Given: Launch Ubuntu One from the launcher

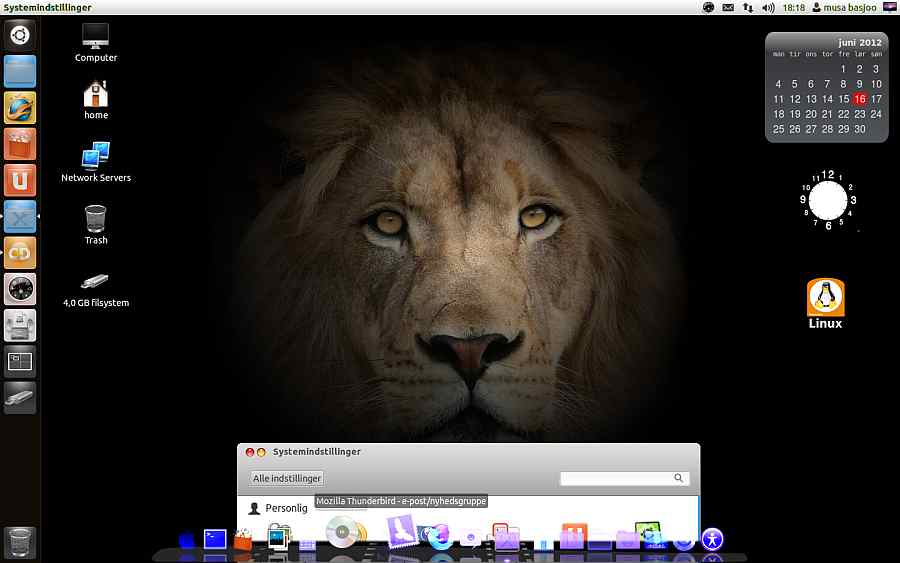Looking at the screenshot, I should [x=20, y=180].
